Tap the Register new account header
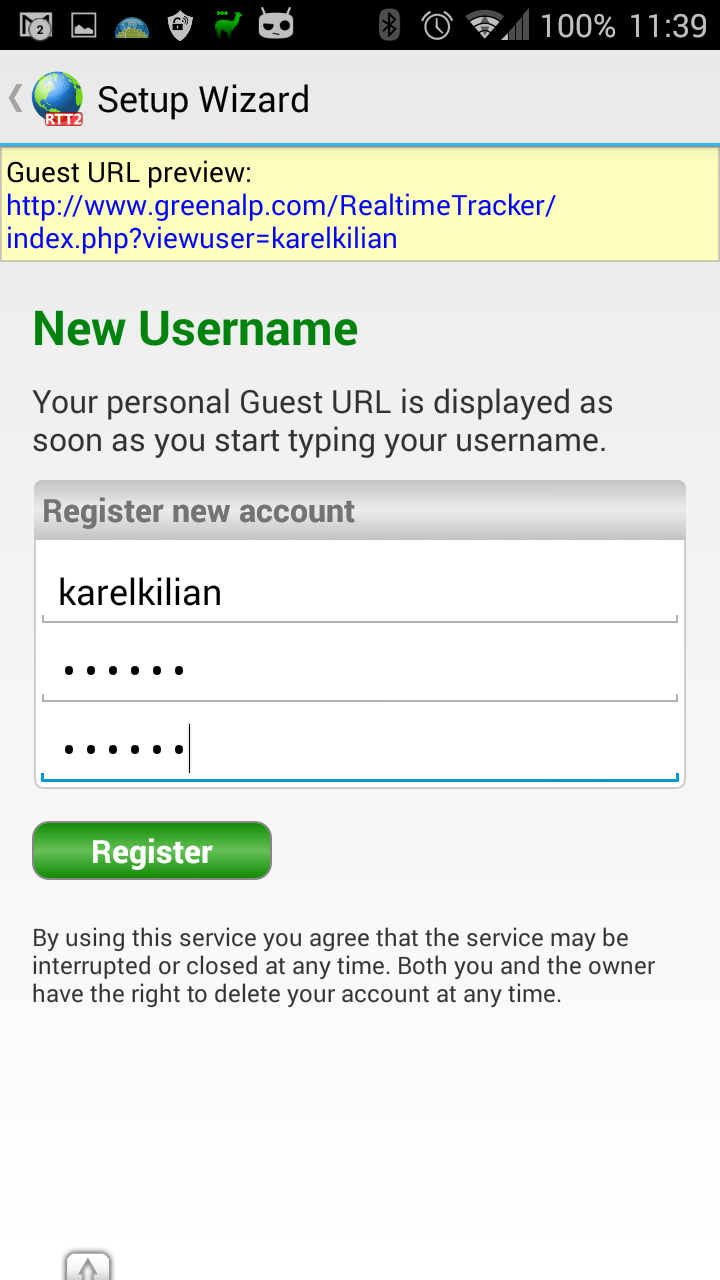The width and height of the screenshot is (720, 1280). click(x=199, y=511)
